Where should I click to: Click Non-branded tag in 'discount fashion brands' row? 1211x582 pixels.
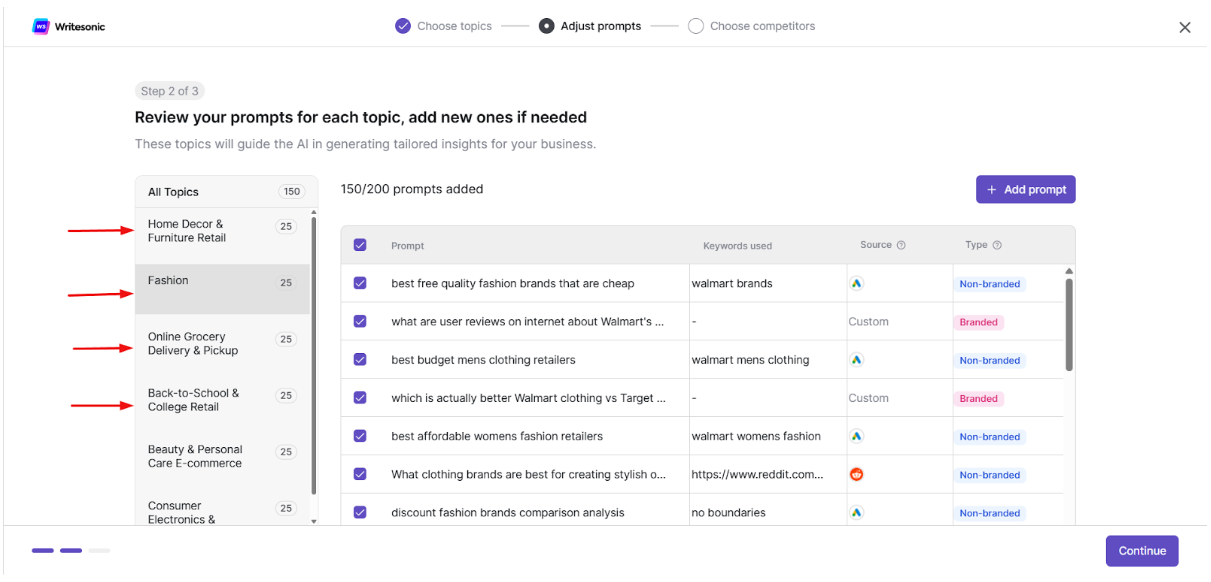click(x=990, y=513)
